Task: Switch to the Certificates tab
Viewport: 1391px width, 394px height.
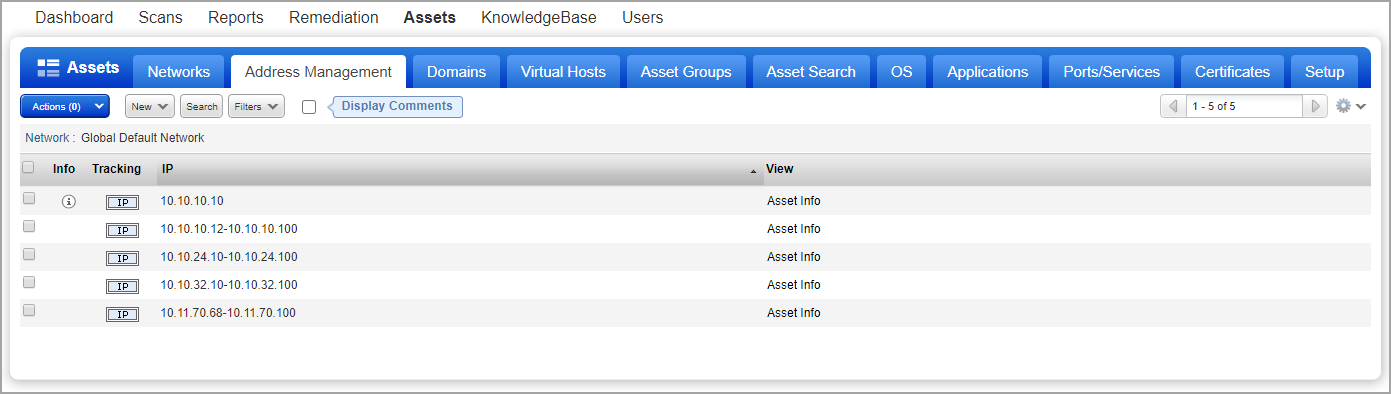Action: (x=1232, y=71)
